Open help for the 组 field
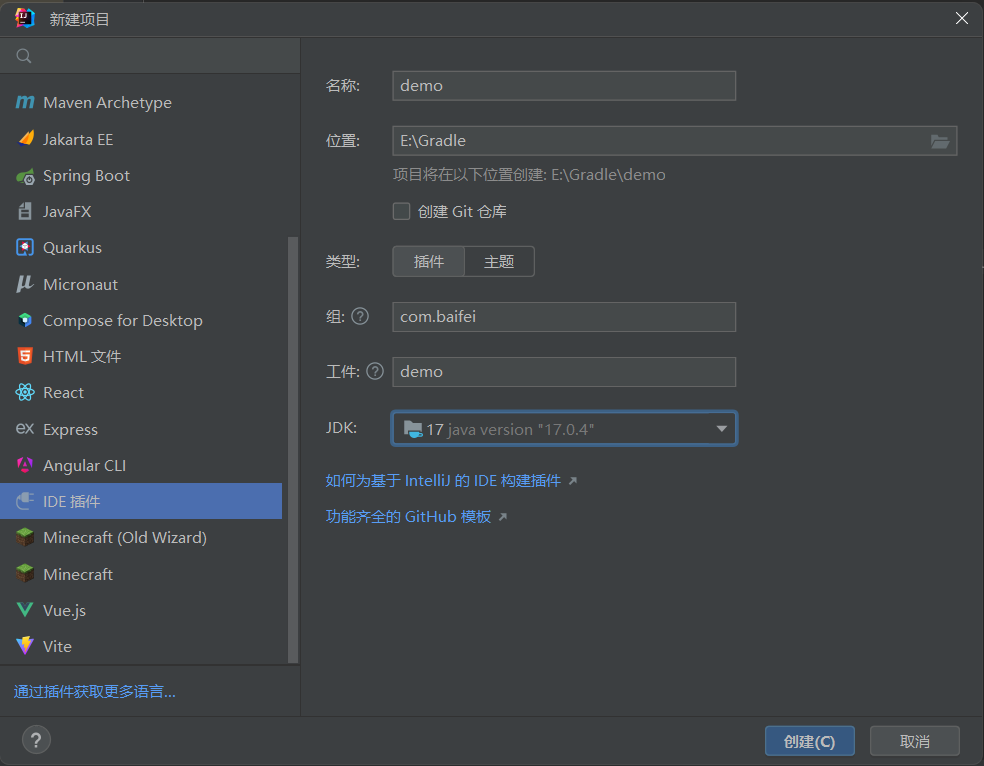This screenshot has height=766, width=984. (360, 316)
